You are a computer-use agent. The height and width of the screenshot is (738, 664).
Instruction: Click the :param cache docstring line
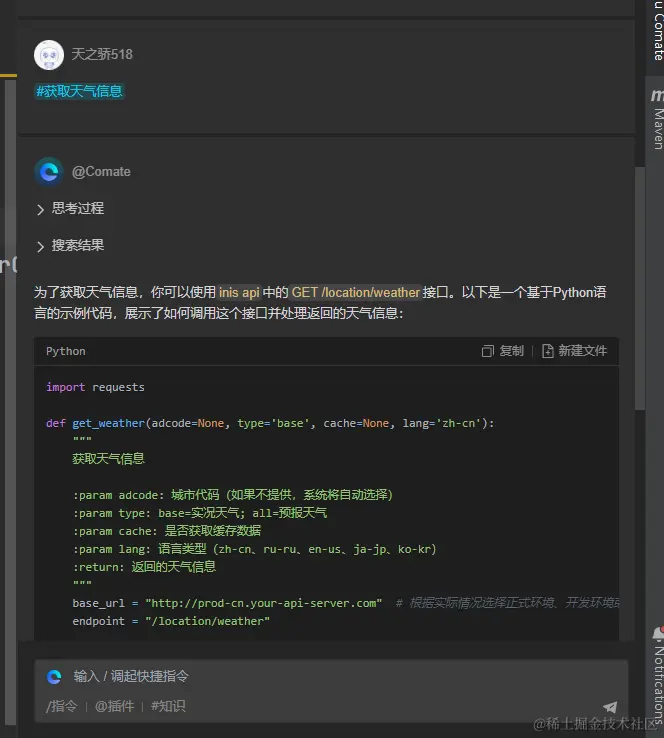point(167,531)
